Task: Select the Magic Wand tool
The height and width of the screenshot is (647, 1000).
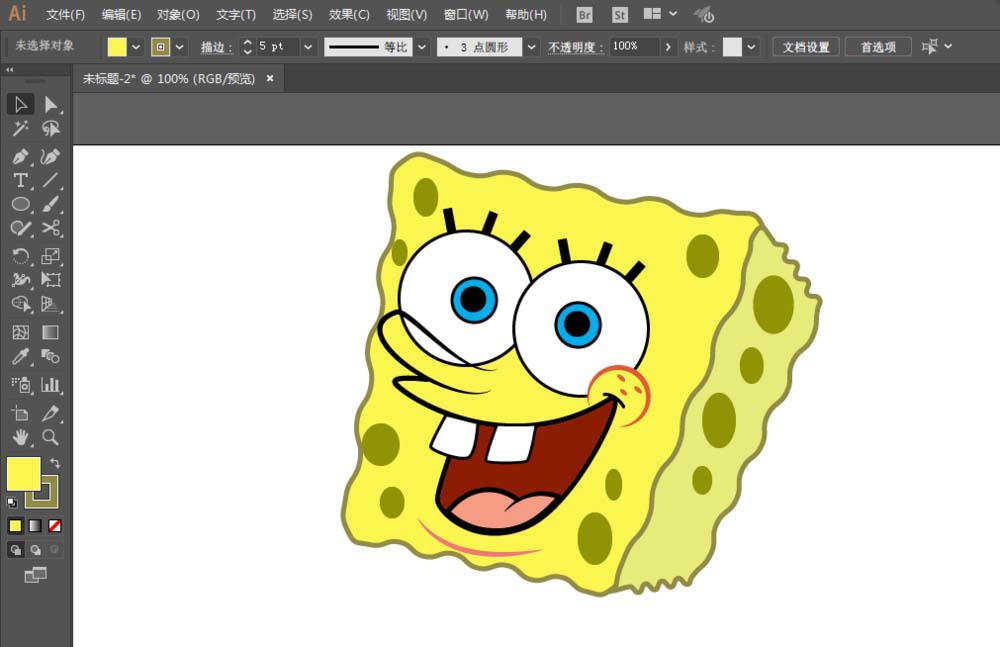Action: coord(20,129)
